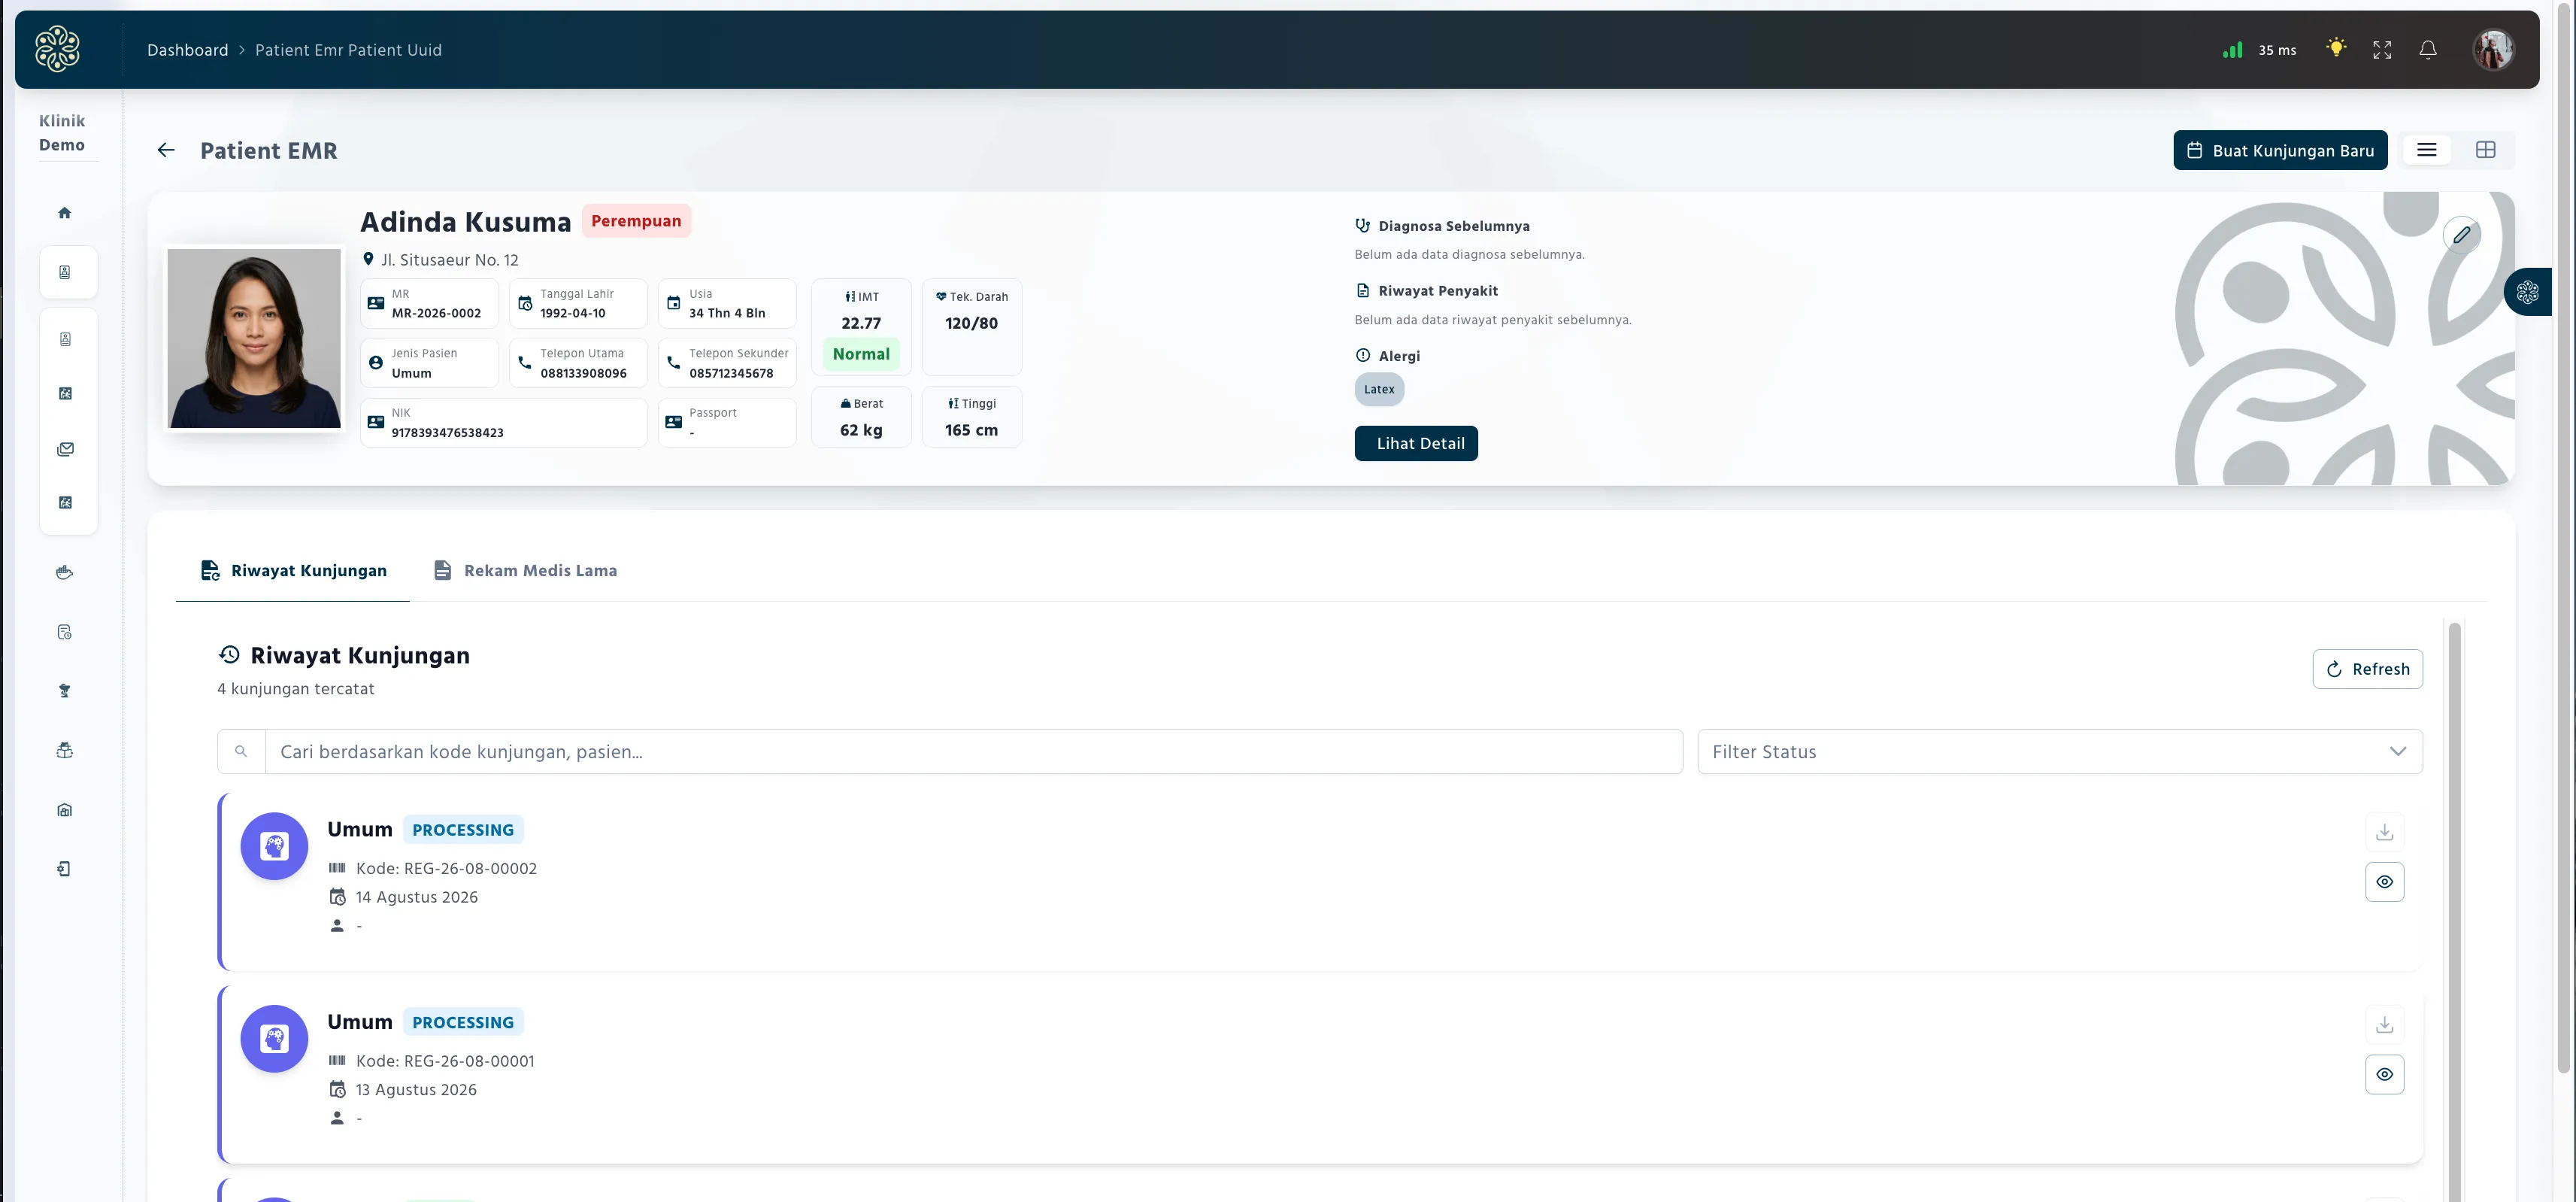Screen dimensions: 2576x1202
Task: Click the Patient Emr Patient Uuid breadcrumb
Action: (348, 50)
